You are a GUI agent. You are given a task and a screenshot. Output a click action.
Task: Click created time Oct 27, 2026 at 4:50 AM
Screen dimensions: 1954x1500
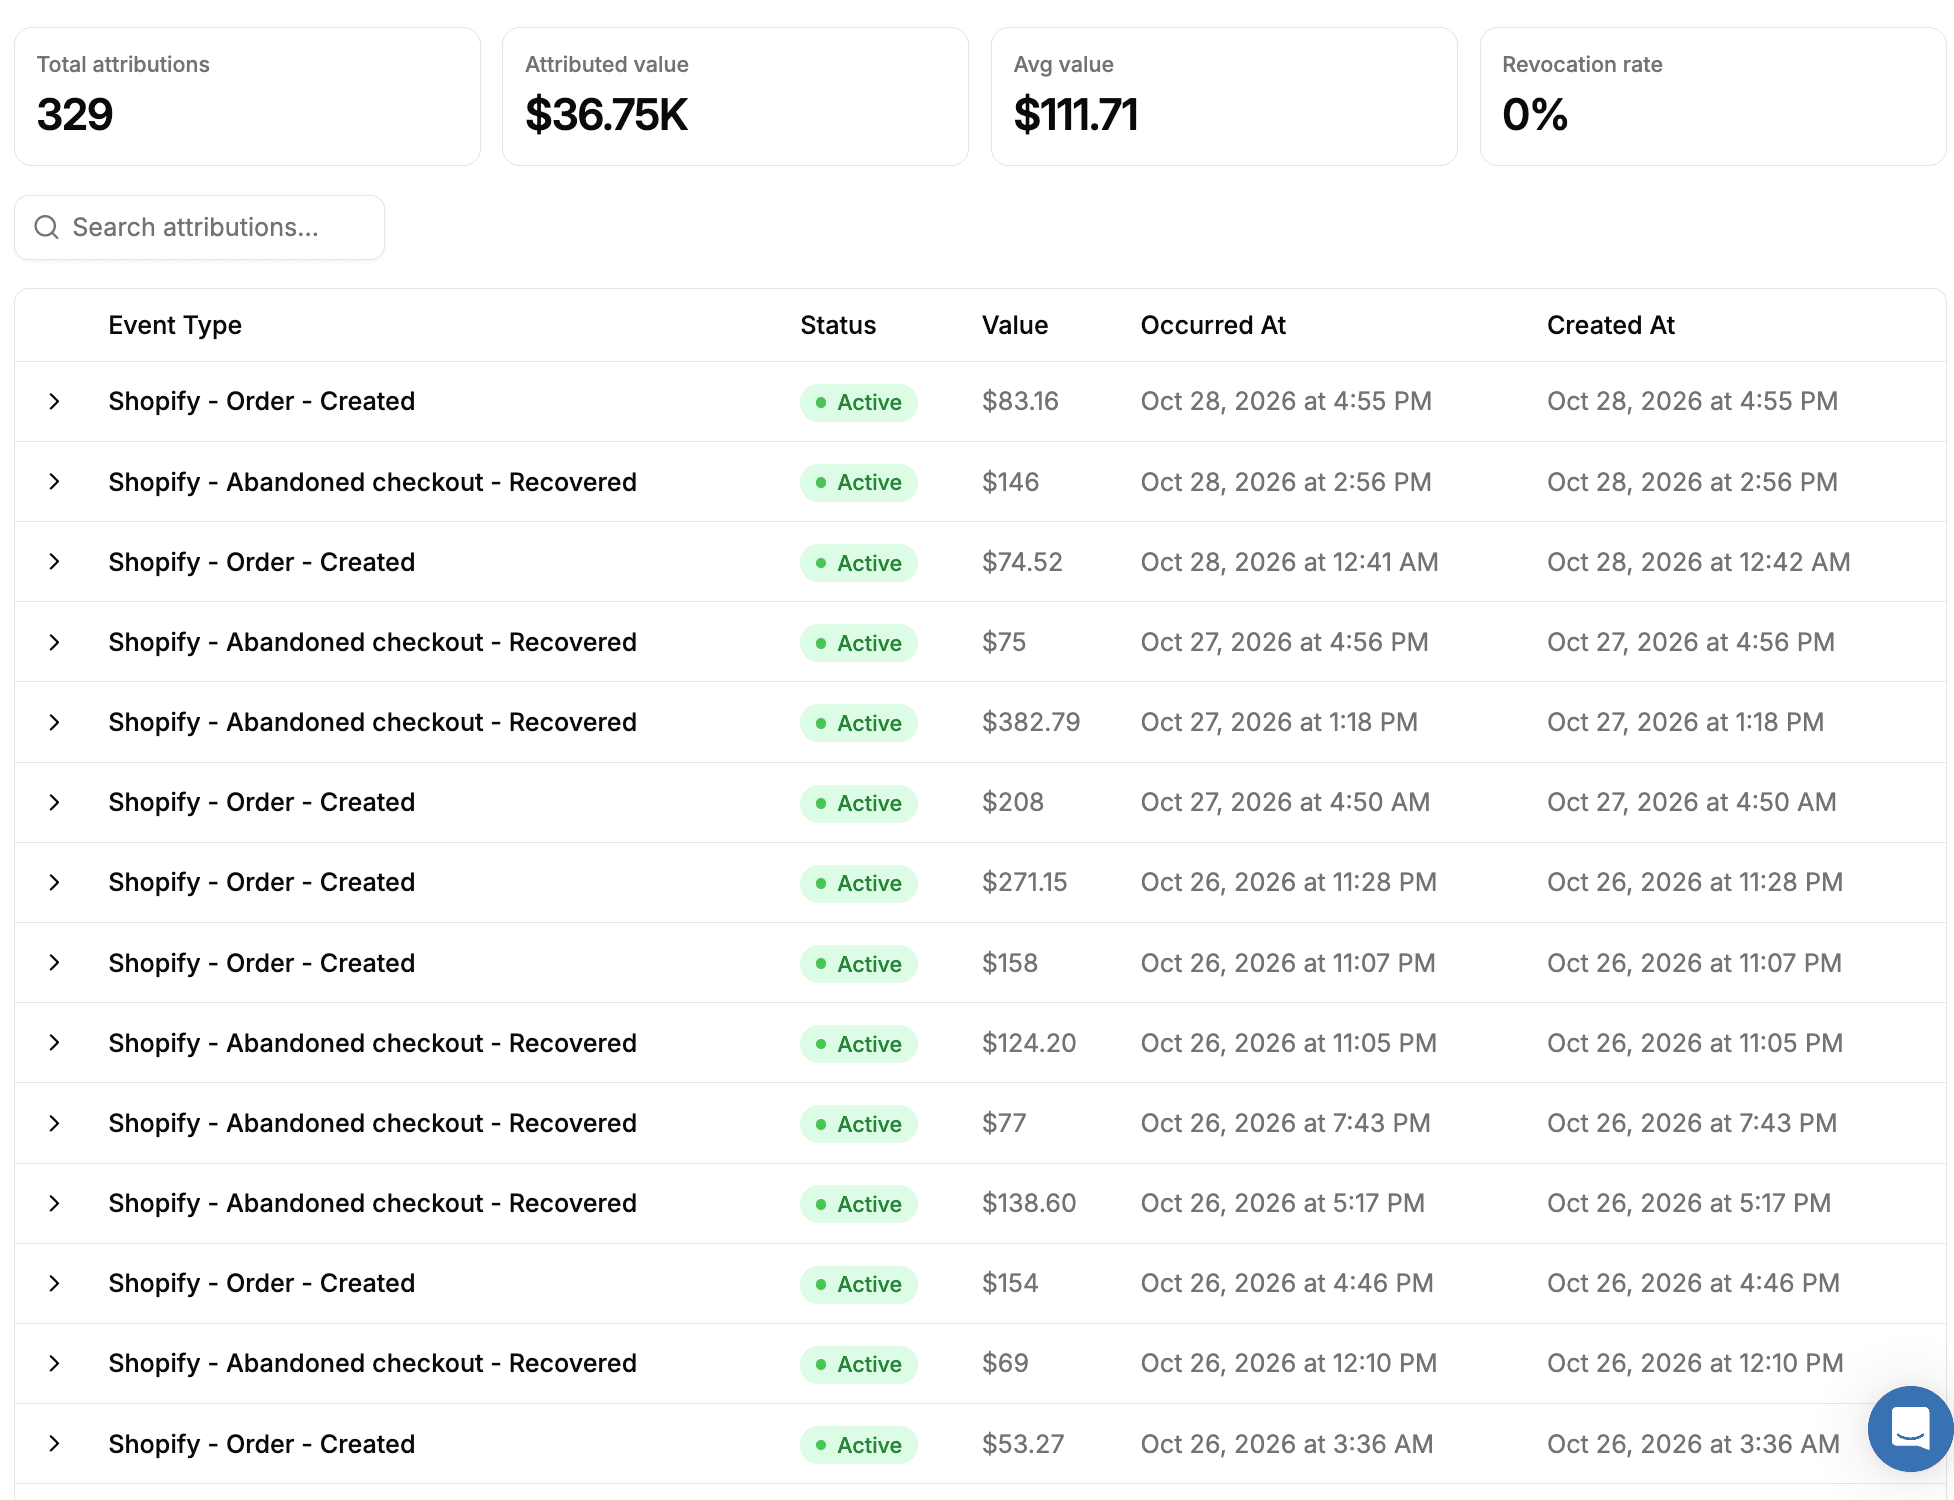[x=1691, y=802]
